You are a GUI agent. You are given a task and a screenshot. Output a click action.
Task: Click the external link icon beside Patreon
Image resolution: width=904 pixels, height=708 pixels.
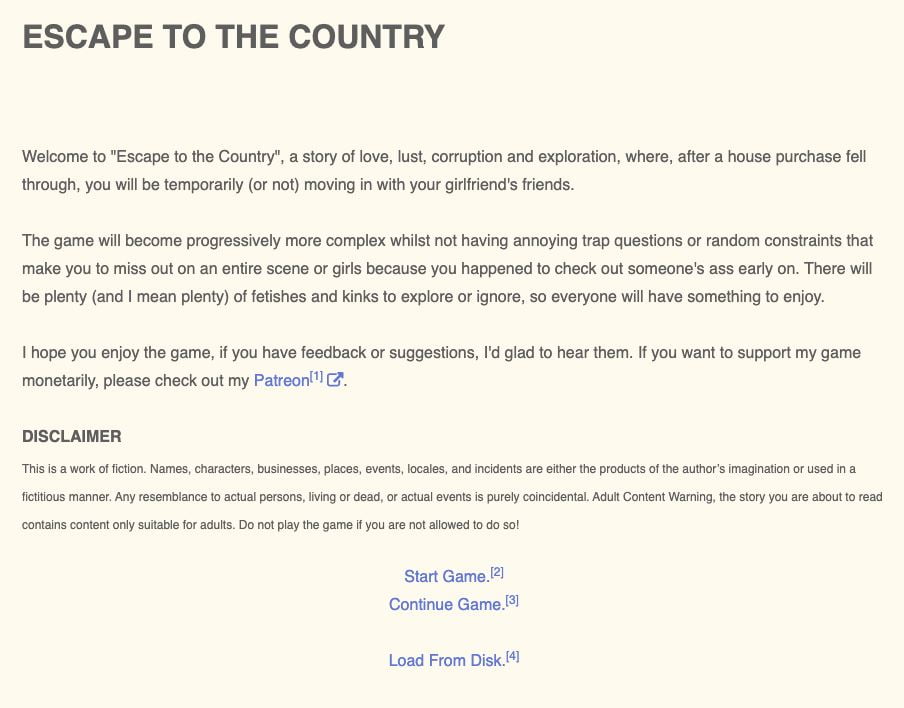click(x=336, y=380)
